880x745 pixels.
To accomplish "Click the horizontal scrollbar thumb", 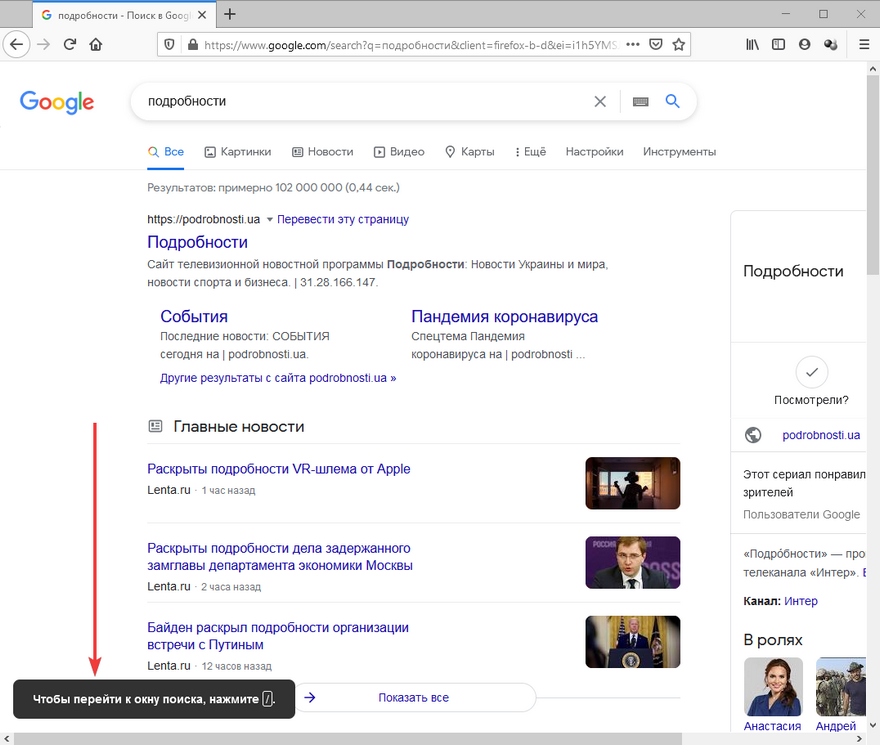I will (348, 739).
